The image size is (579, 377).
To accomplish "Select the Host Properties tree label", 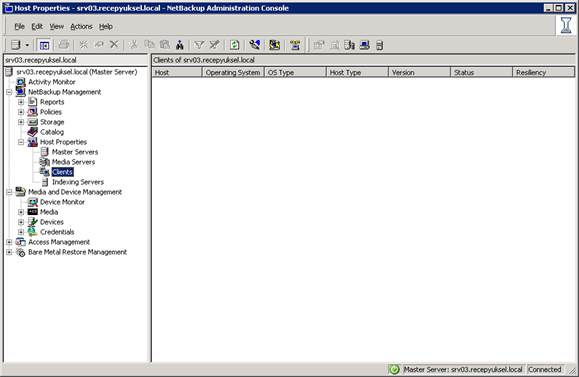I will click(64, 142).
